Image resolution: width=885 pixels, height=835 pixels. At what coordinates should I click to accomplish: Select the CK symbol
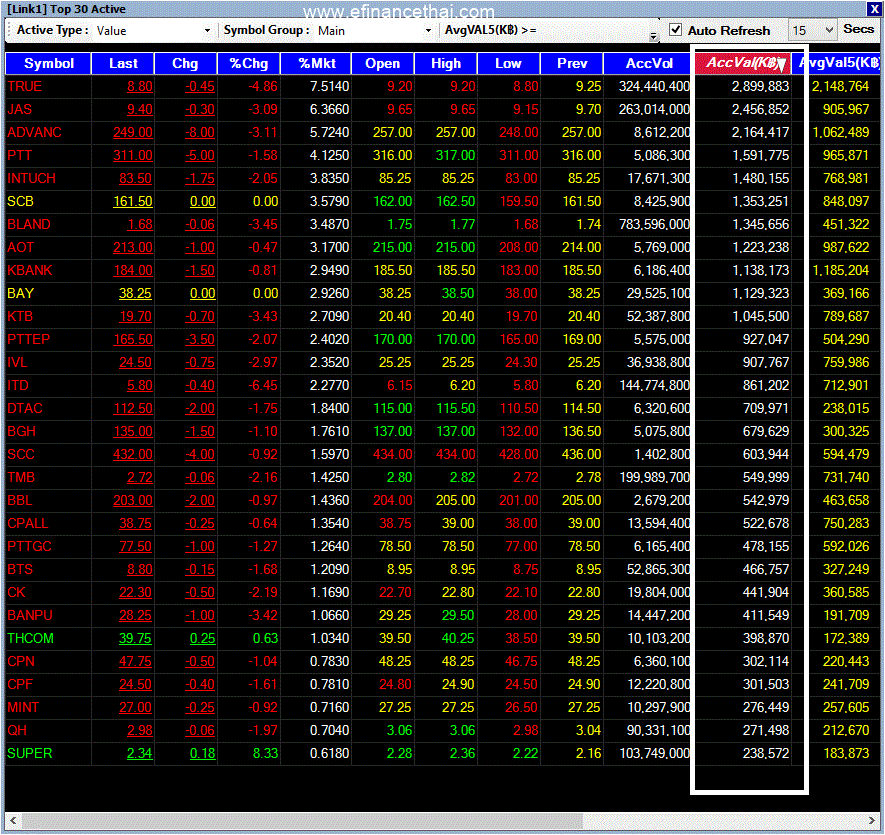(x=16, y=593)
